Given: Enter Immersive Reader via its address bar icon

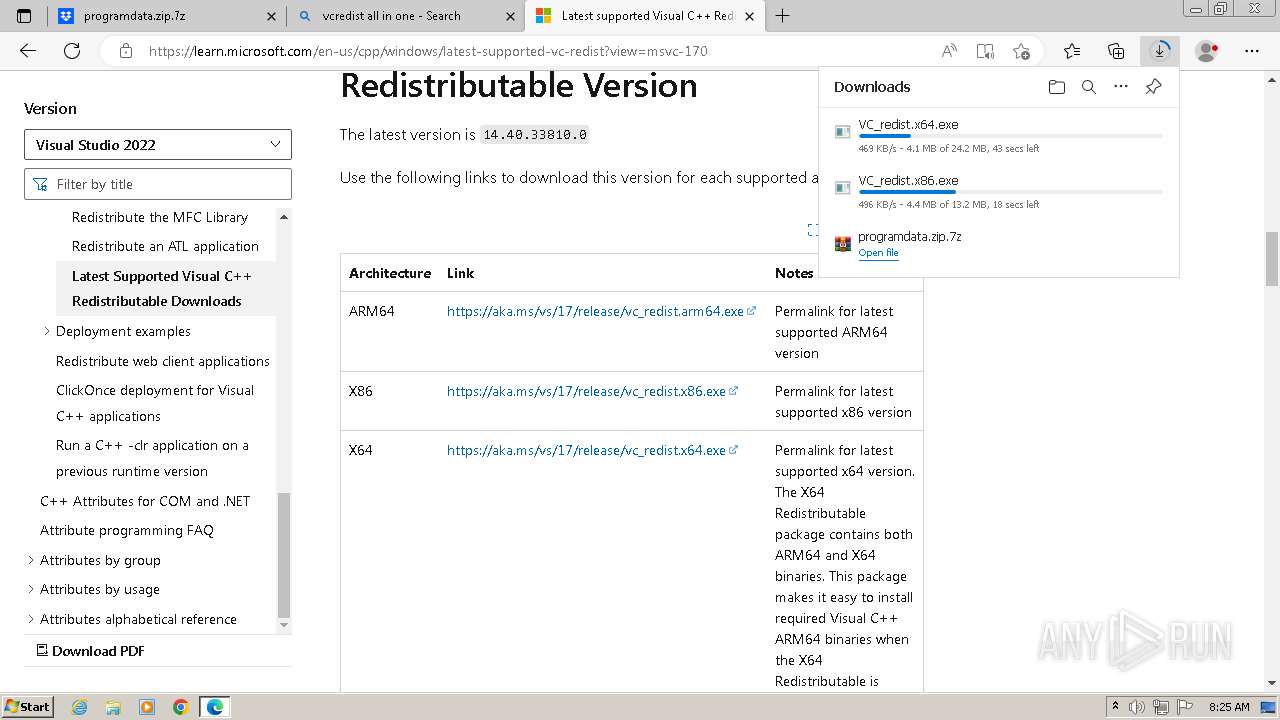Looking at the screenshot, I should click(x=985, y=51).
